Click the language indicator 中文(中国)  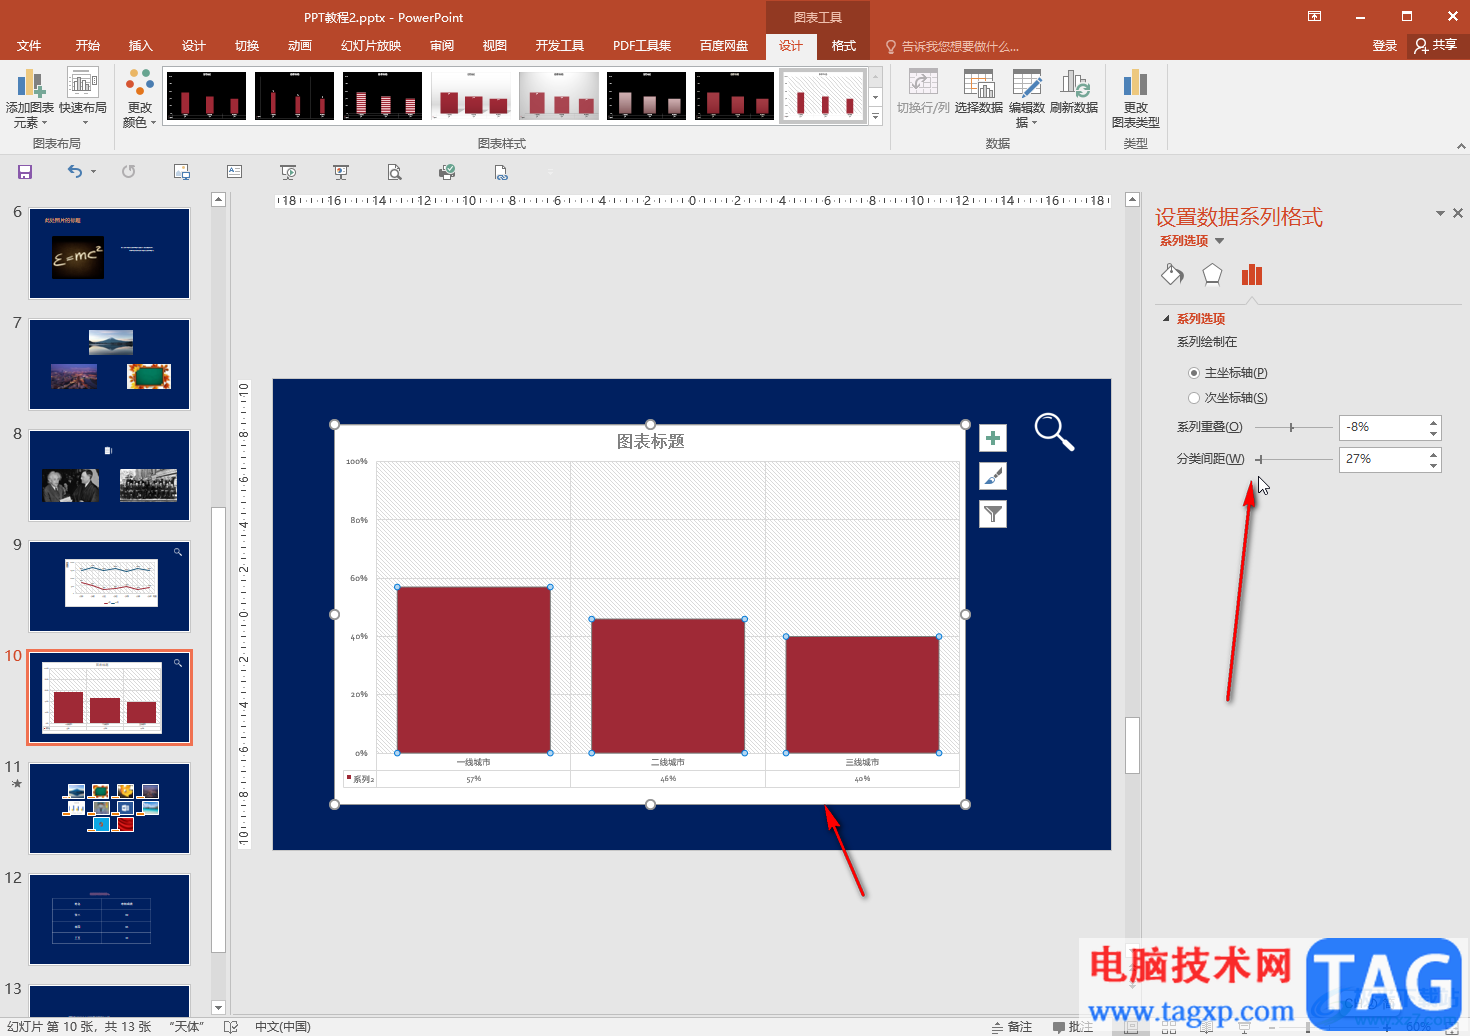282,1027
